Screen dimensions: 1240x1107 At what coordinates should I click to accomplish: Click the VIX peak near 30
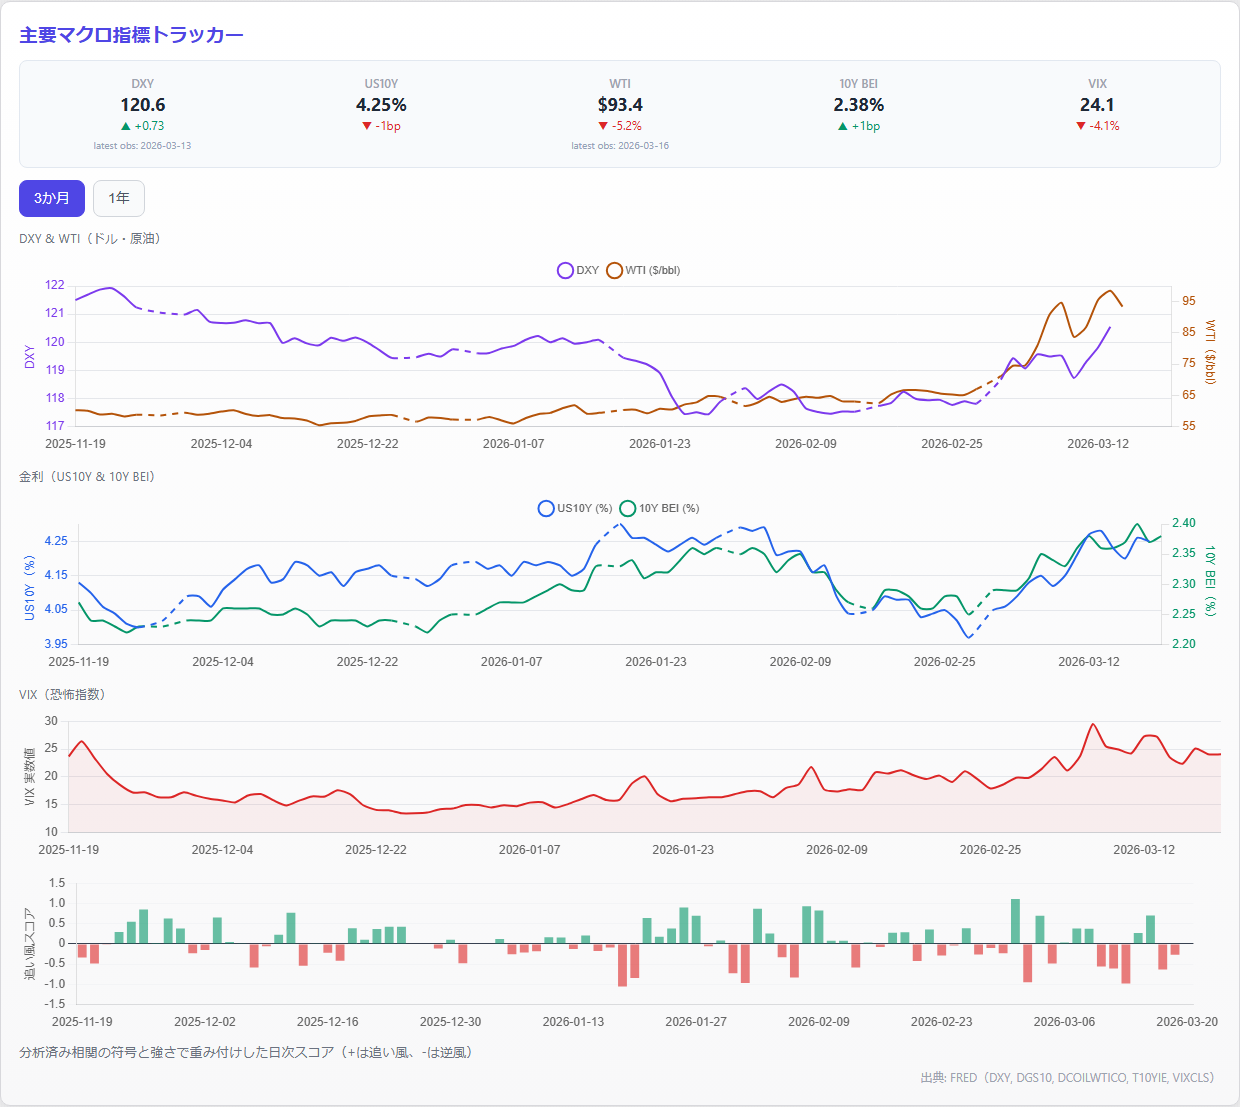coord(1093,724)
